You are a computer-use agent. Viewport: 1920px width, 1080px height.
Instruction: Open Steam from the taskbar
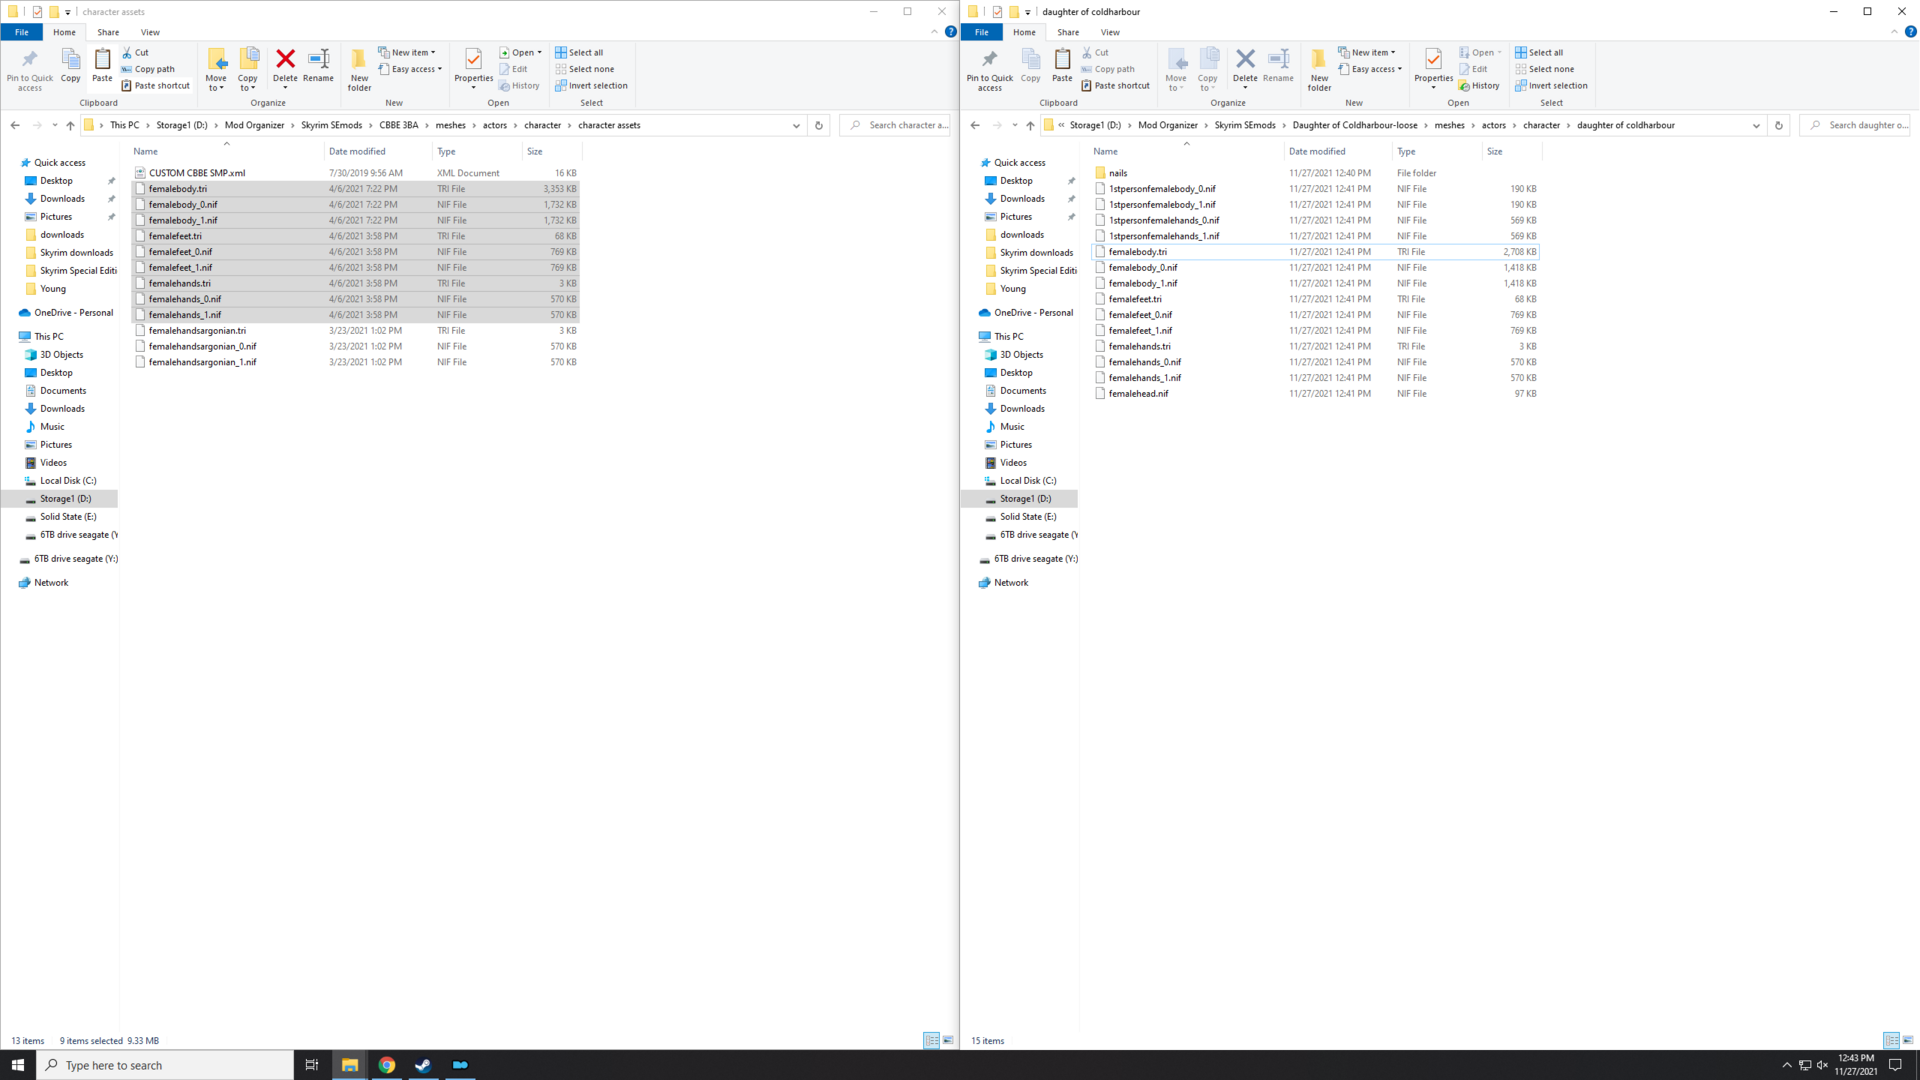[x=423, y=1065]
